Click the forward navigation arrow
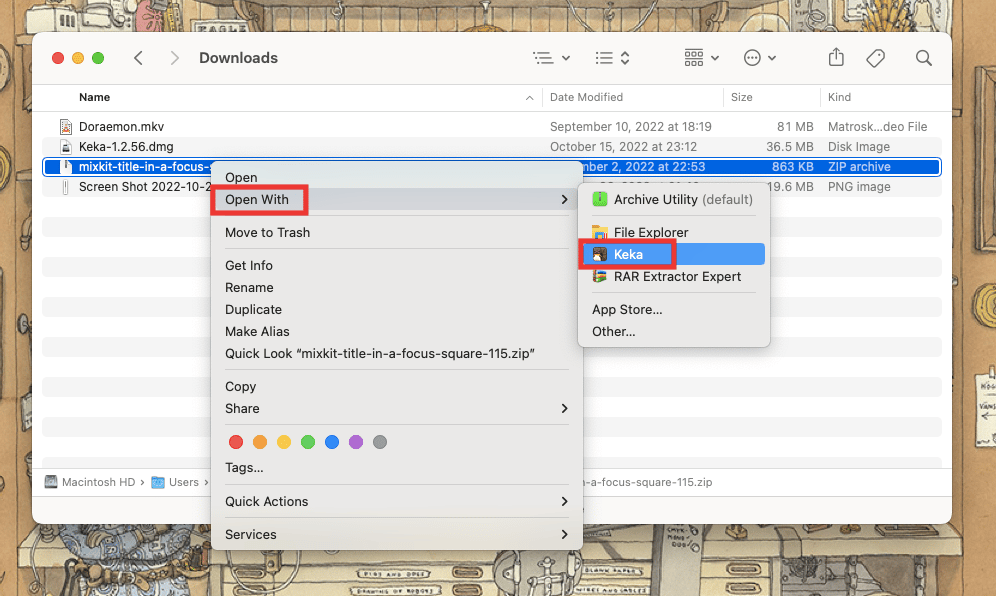The image size is (996, 596). click(x=174, y=58)
